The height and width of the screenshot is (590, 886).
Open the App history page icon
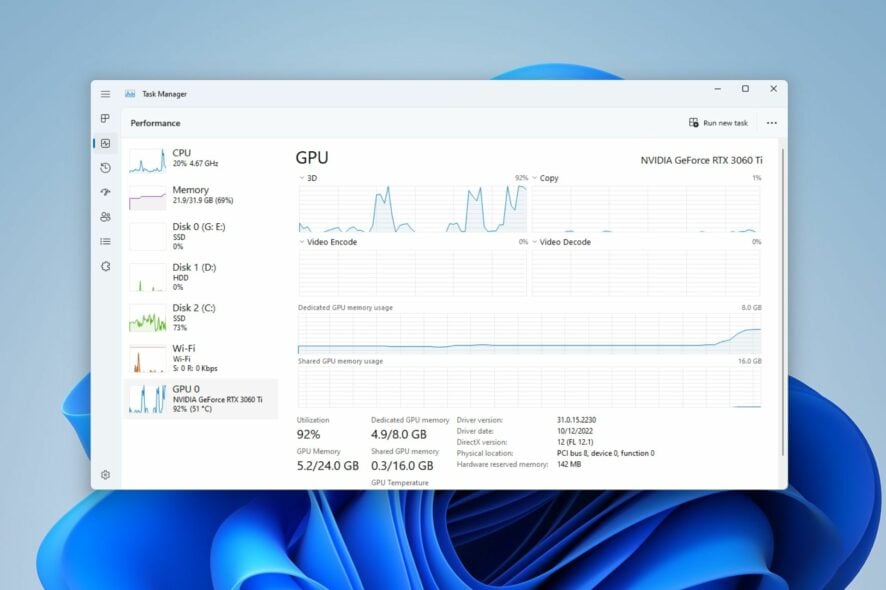tap(106, 168)
